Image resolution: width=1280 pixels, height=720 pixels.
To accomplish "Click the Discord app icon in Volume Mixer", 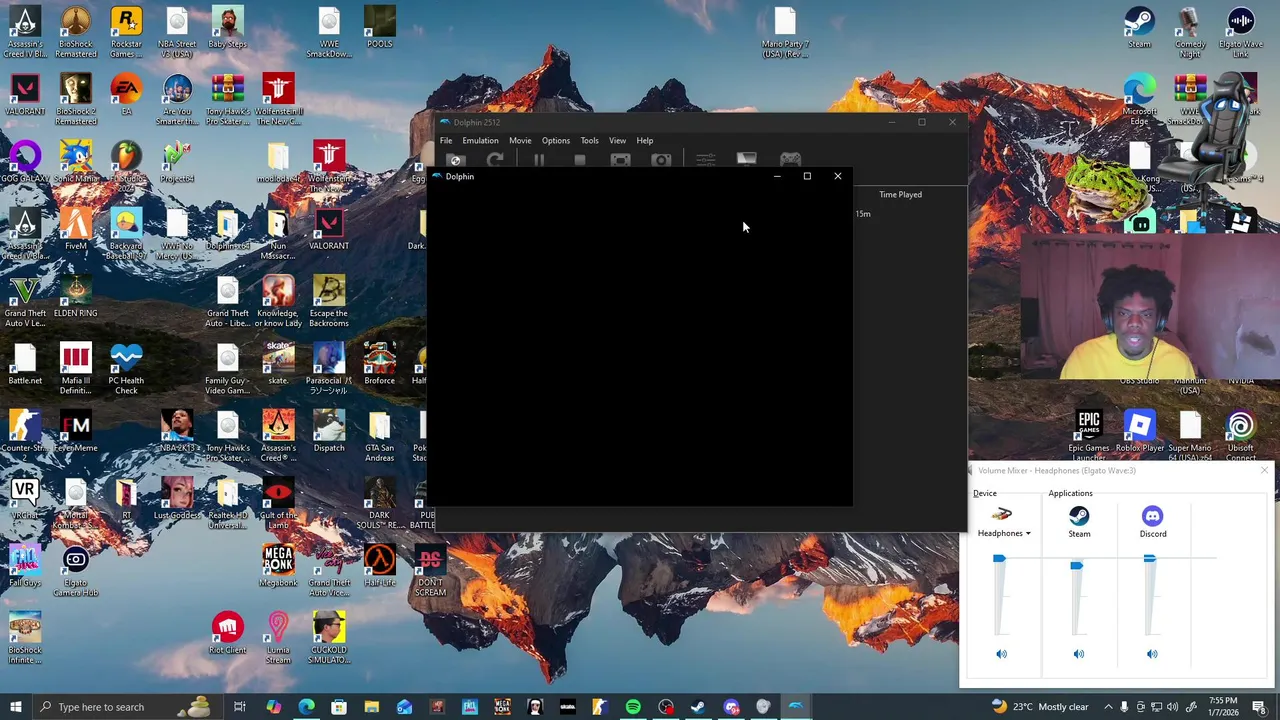I will point(1152,516).
